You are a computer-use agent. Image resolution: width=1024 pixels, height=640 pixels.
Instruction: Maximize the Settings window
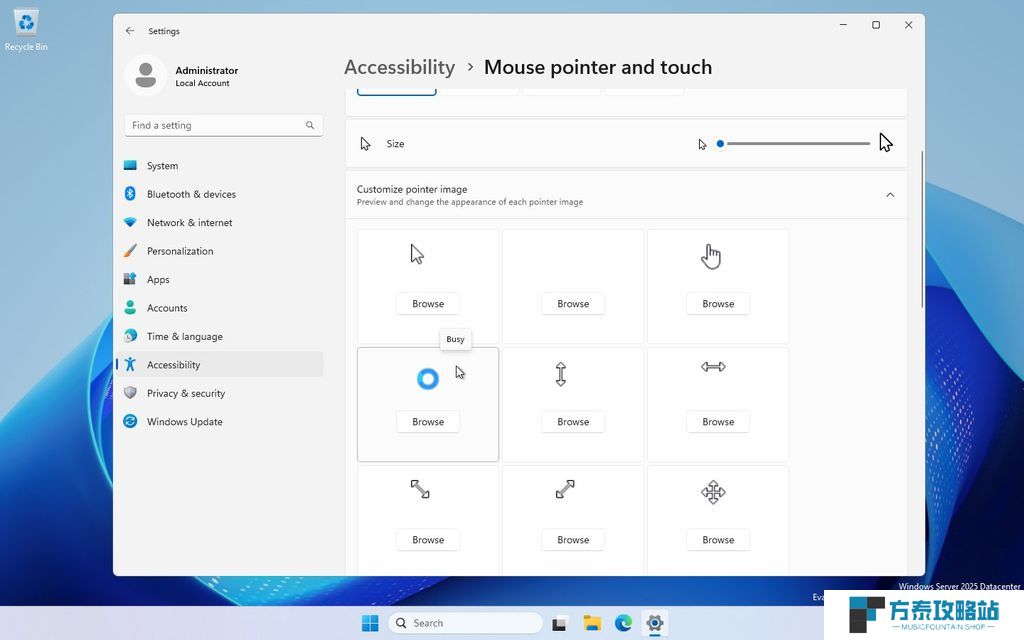[x=876, y=25]
